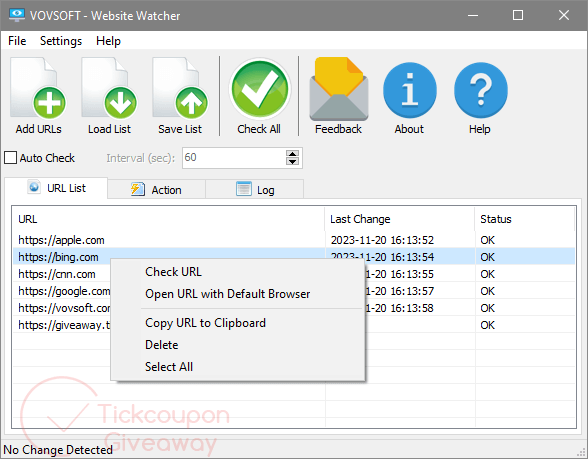Click the URL column header
588x459 pixels.
(168, 219)
